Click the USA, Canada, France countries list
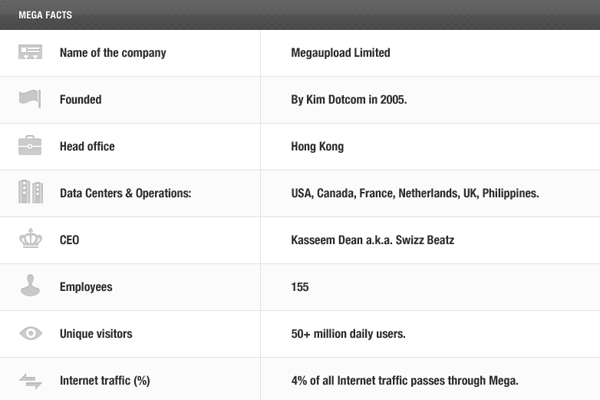600x400 pixels. [415, 193]
